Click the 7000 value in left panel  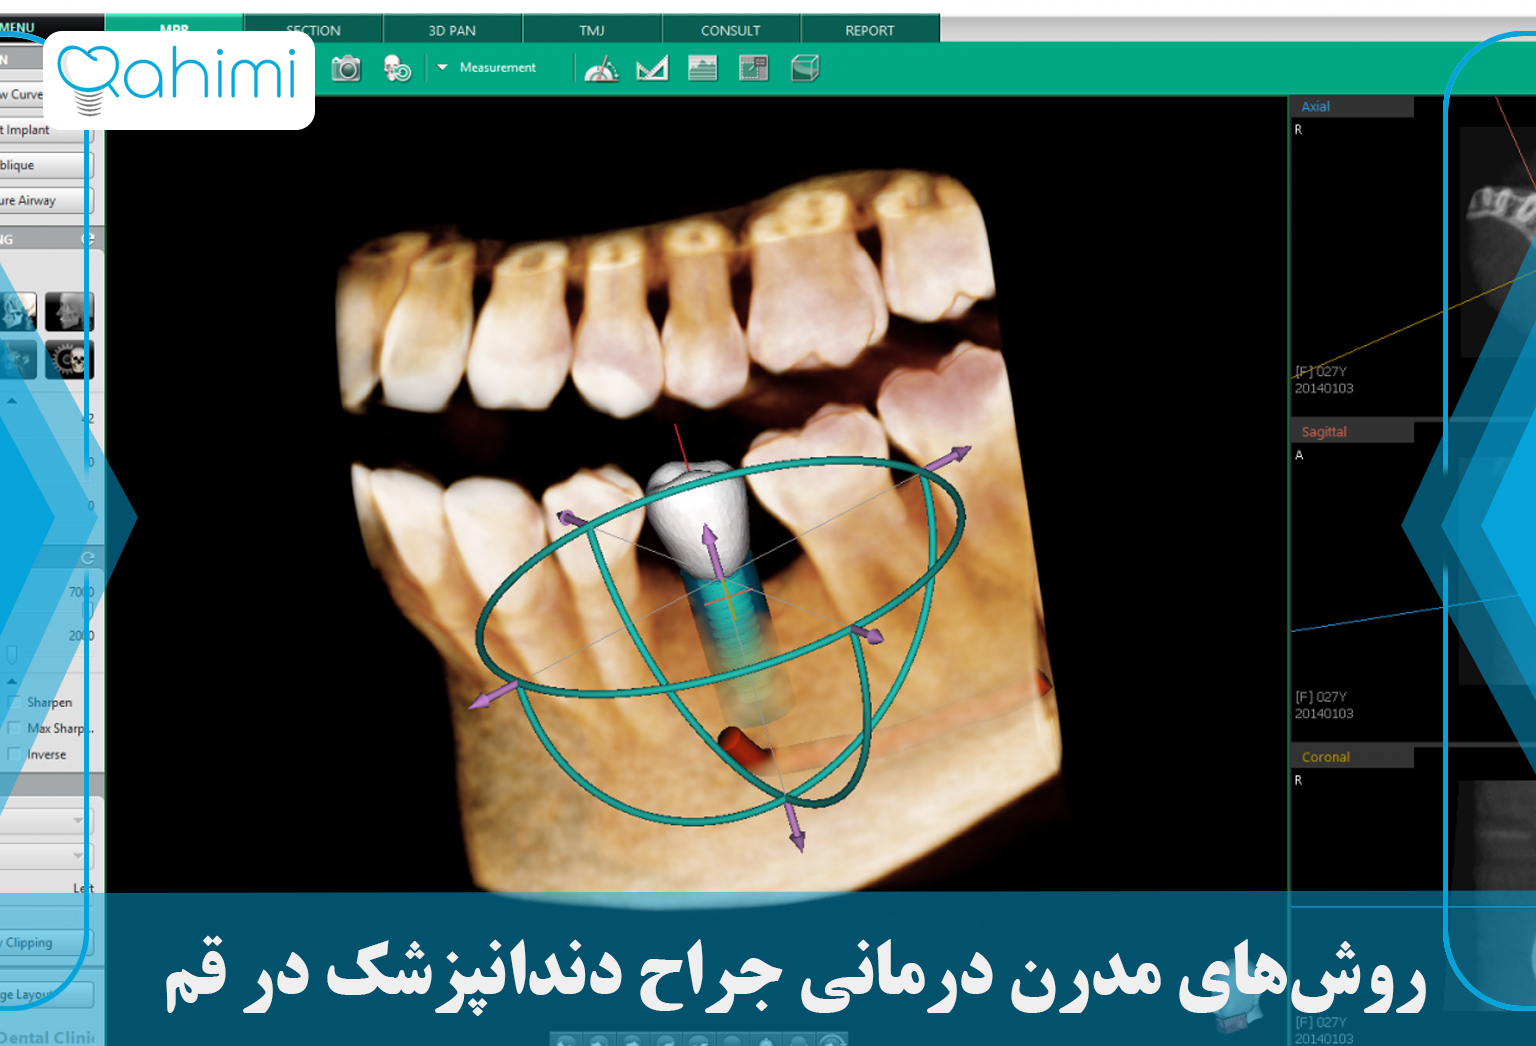(x=81, y=592)
